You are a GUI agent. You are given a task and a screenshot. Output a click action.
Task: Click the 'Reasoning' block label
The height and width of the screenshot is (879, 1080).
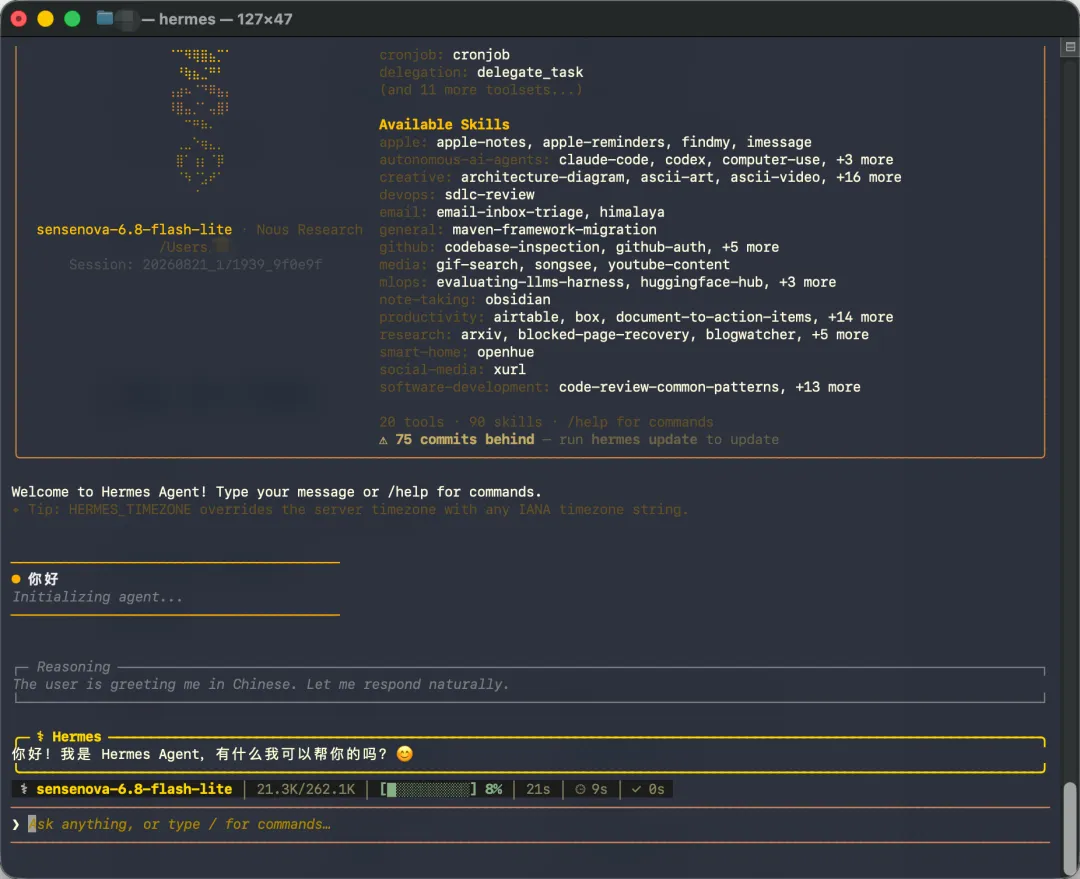pyautogui.click(x=73, y=667)
